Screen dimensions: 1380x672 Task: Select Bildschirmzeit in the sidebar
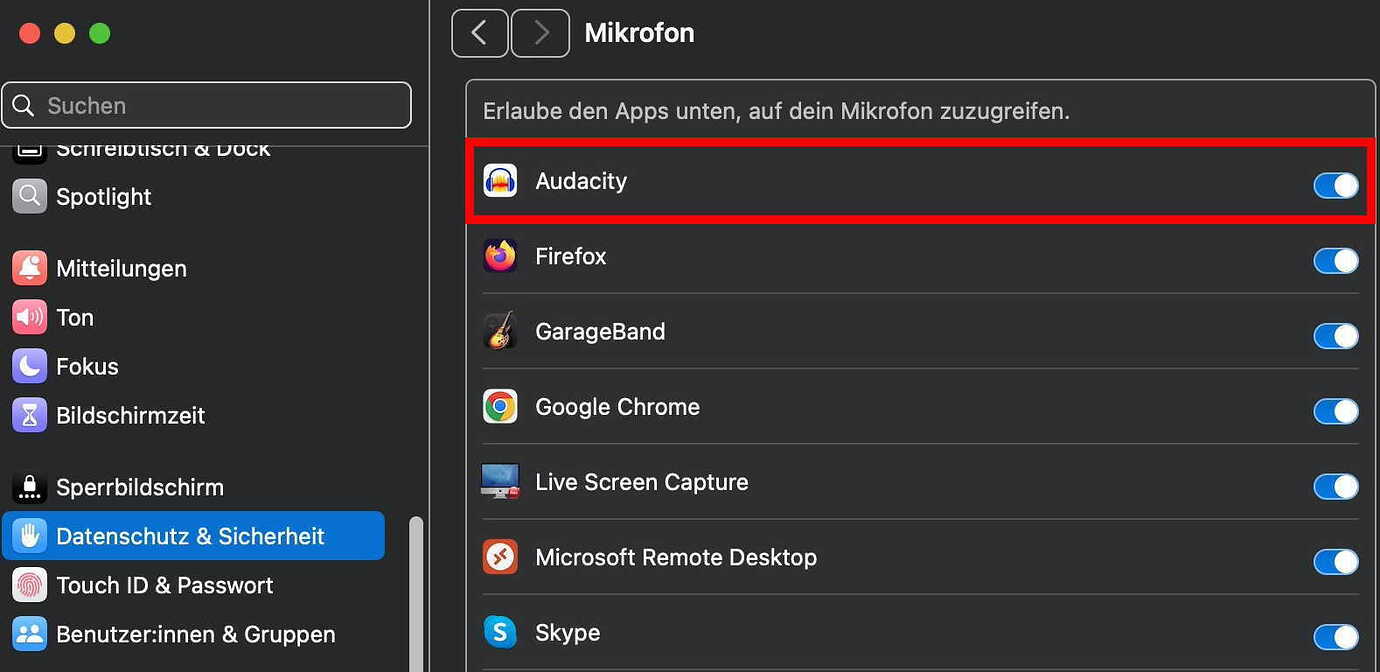coord(193,415)
